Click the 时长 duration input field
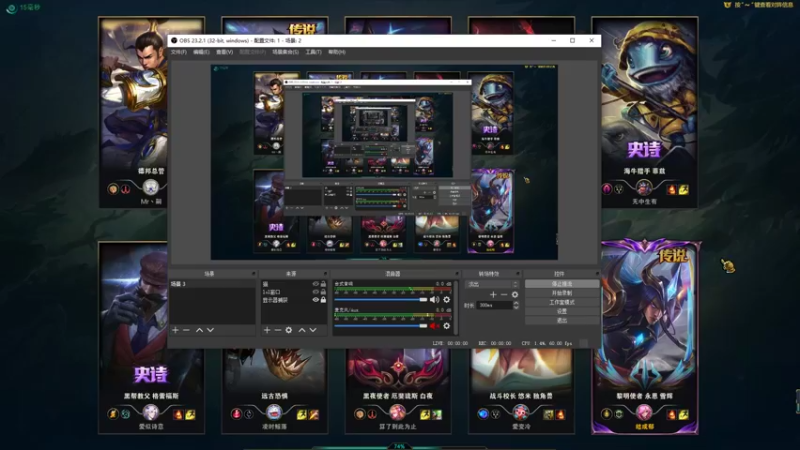Viewport: 800px width, 450px height. click(495, 305)
